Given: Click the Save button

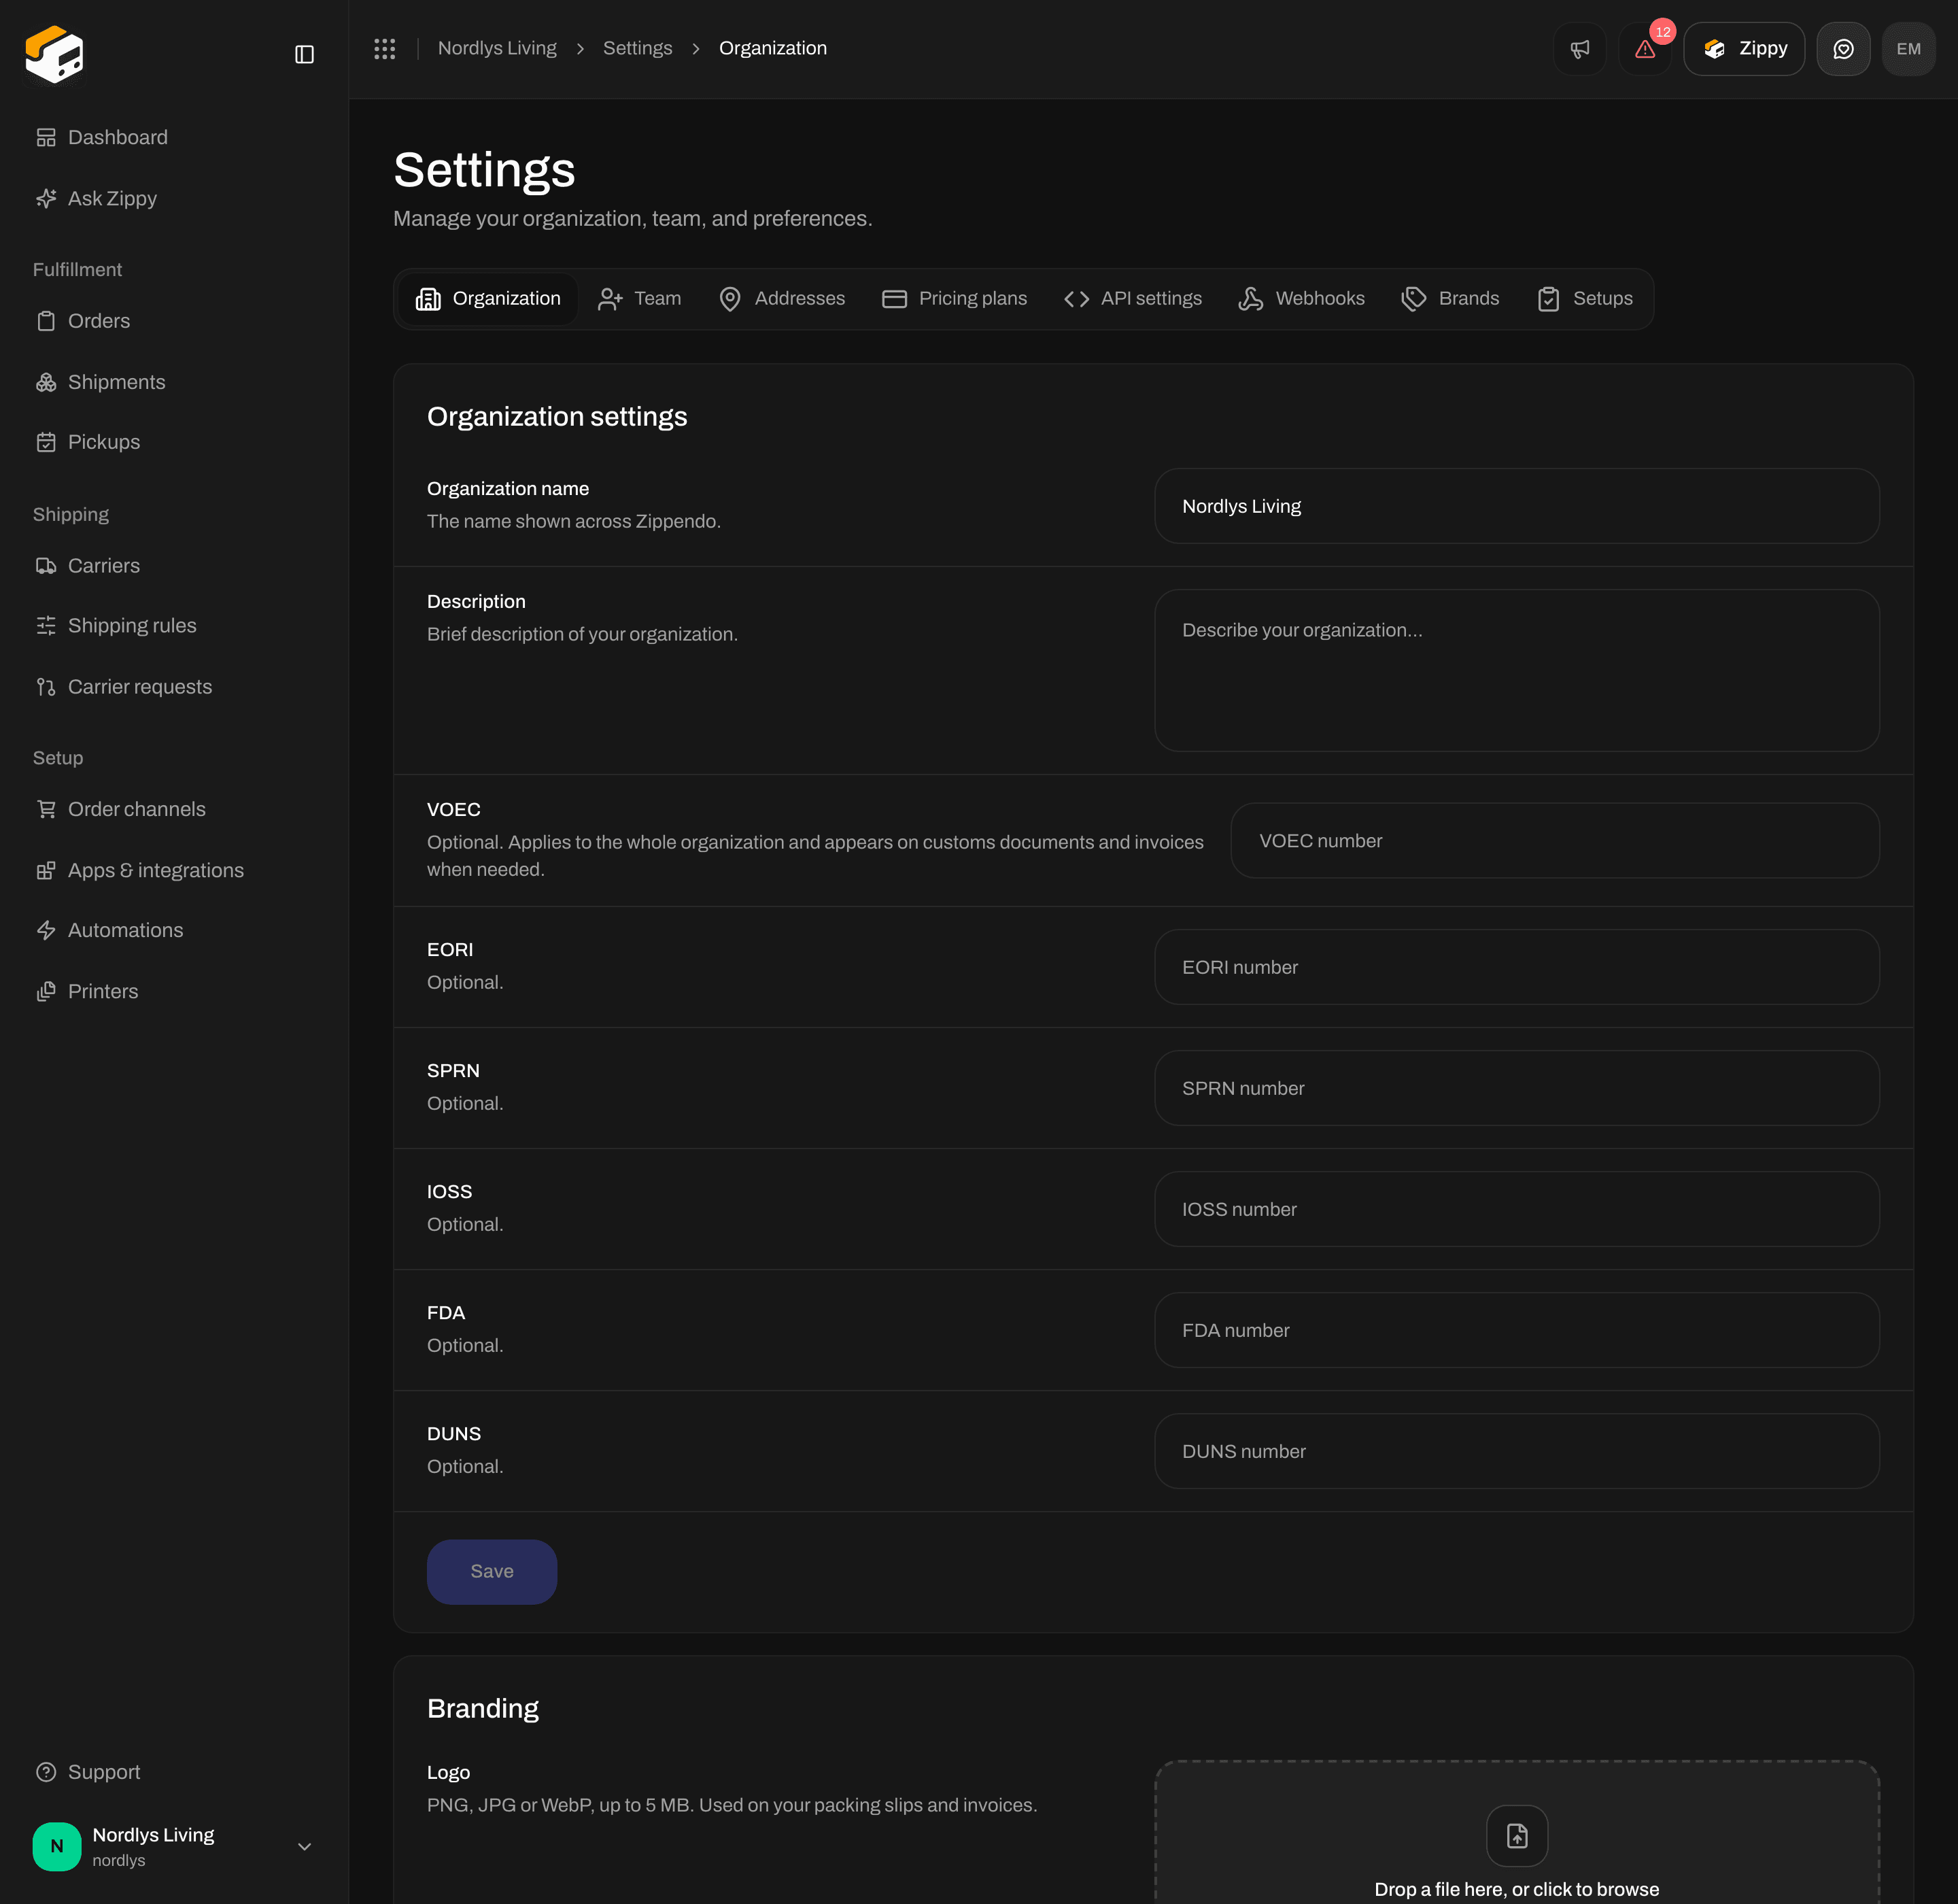Looking at the screenshot, I should 492,1572.
